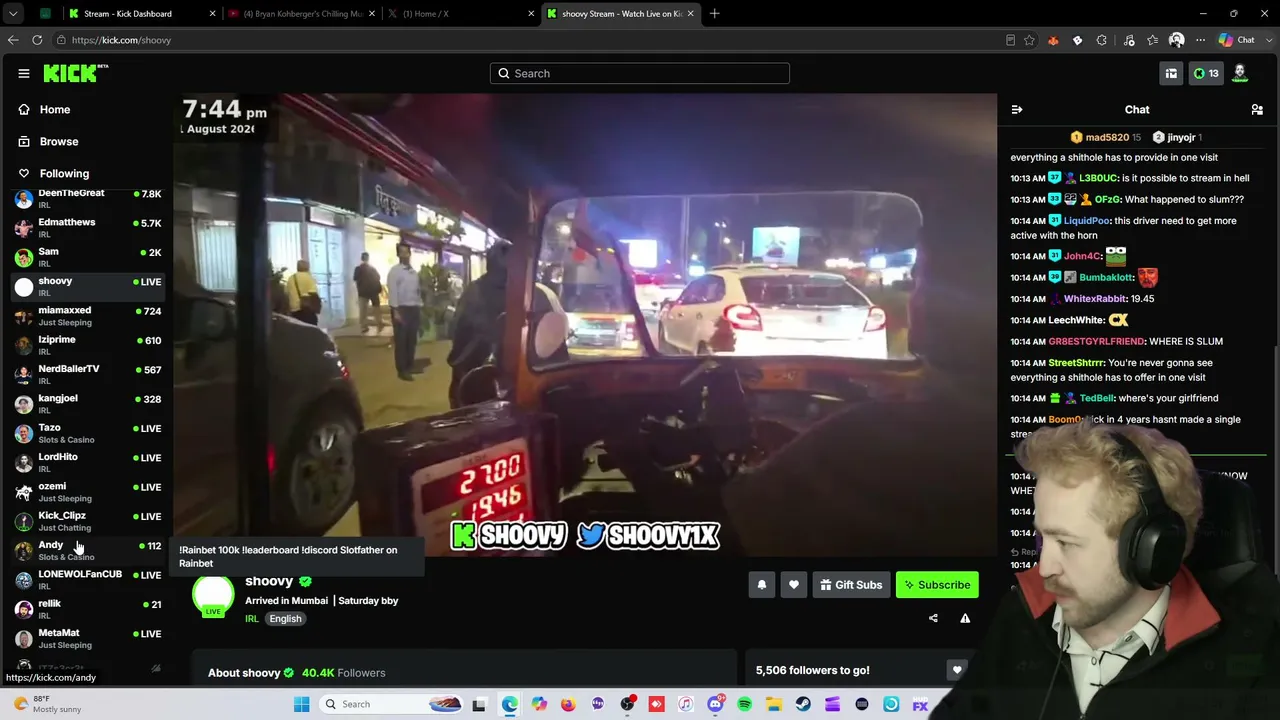
Task: Open the Kick profile avatar menu
Action: coord(1240,73)
